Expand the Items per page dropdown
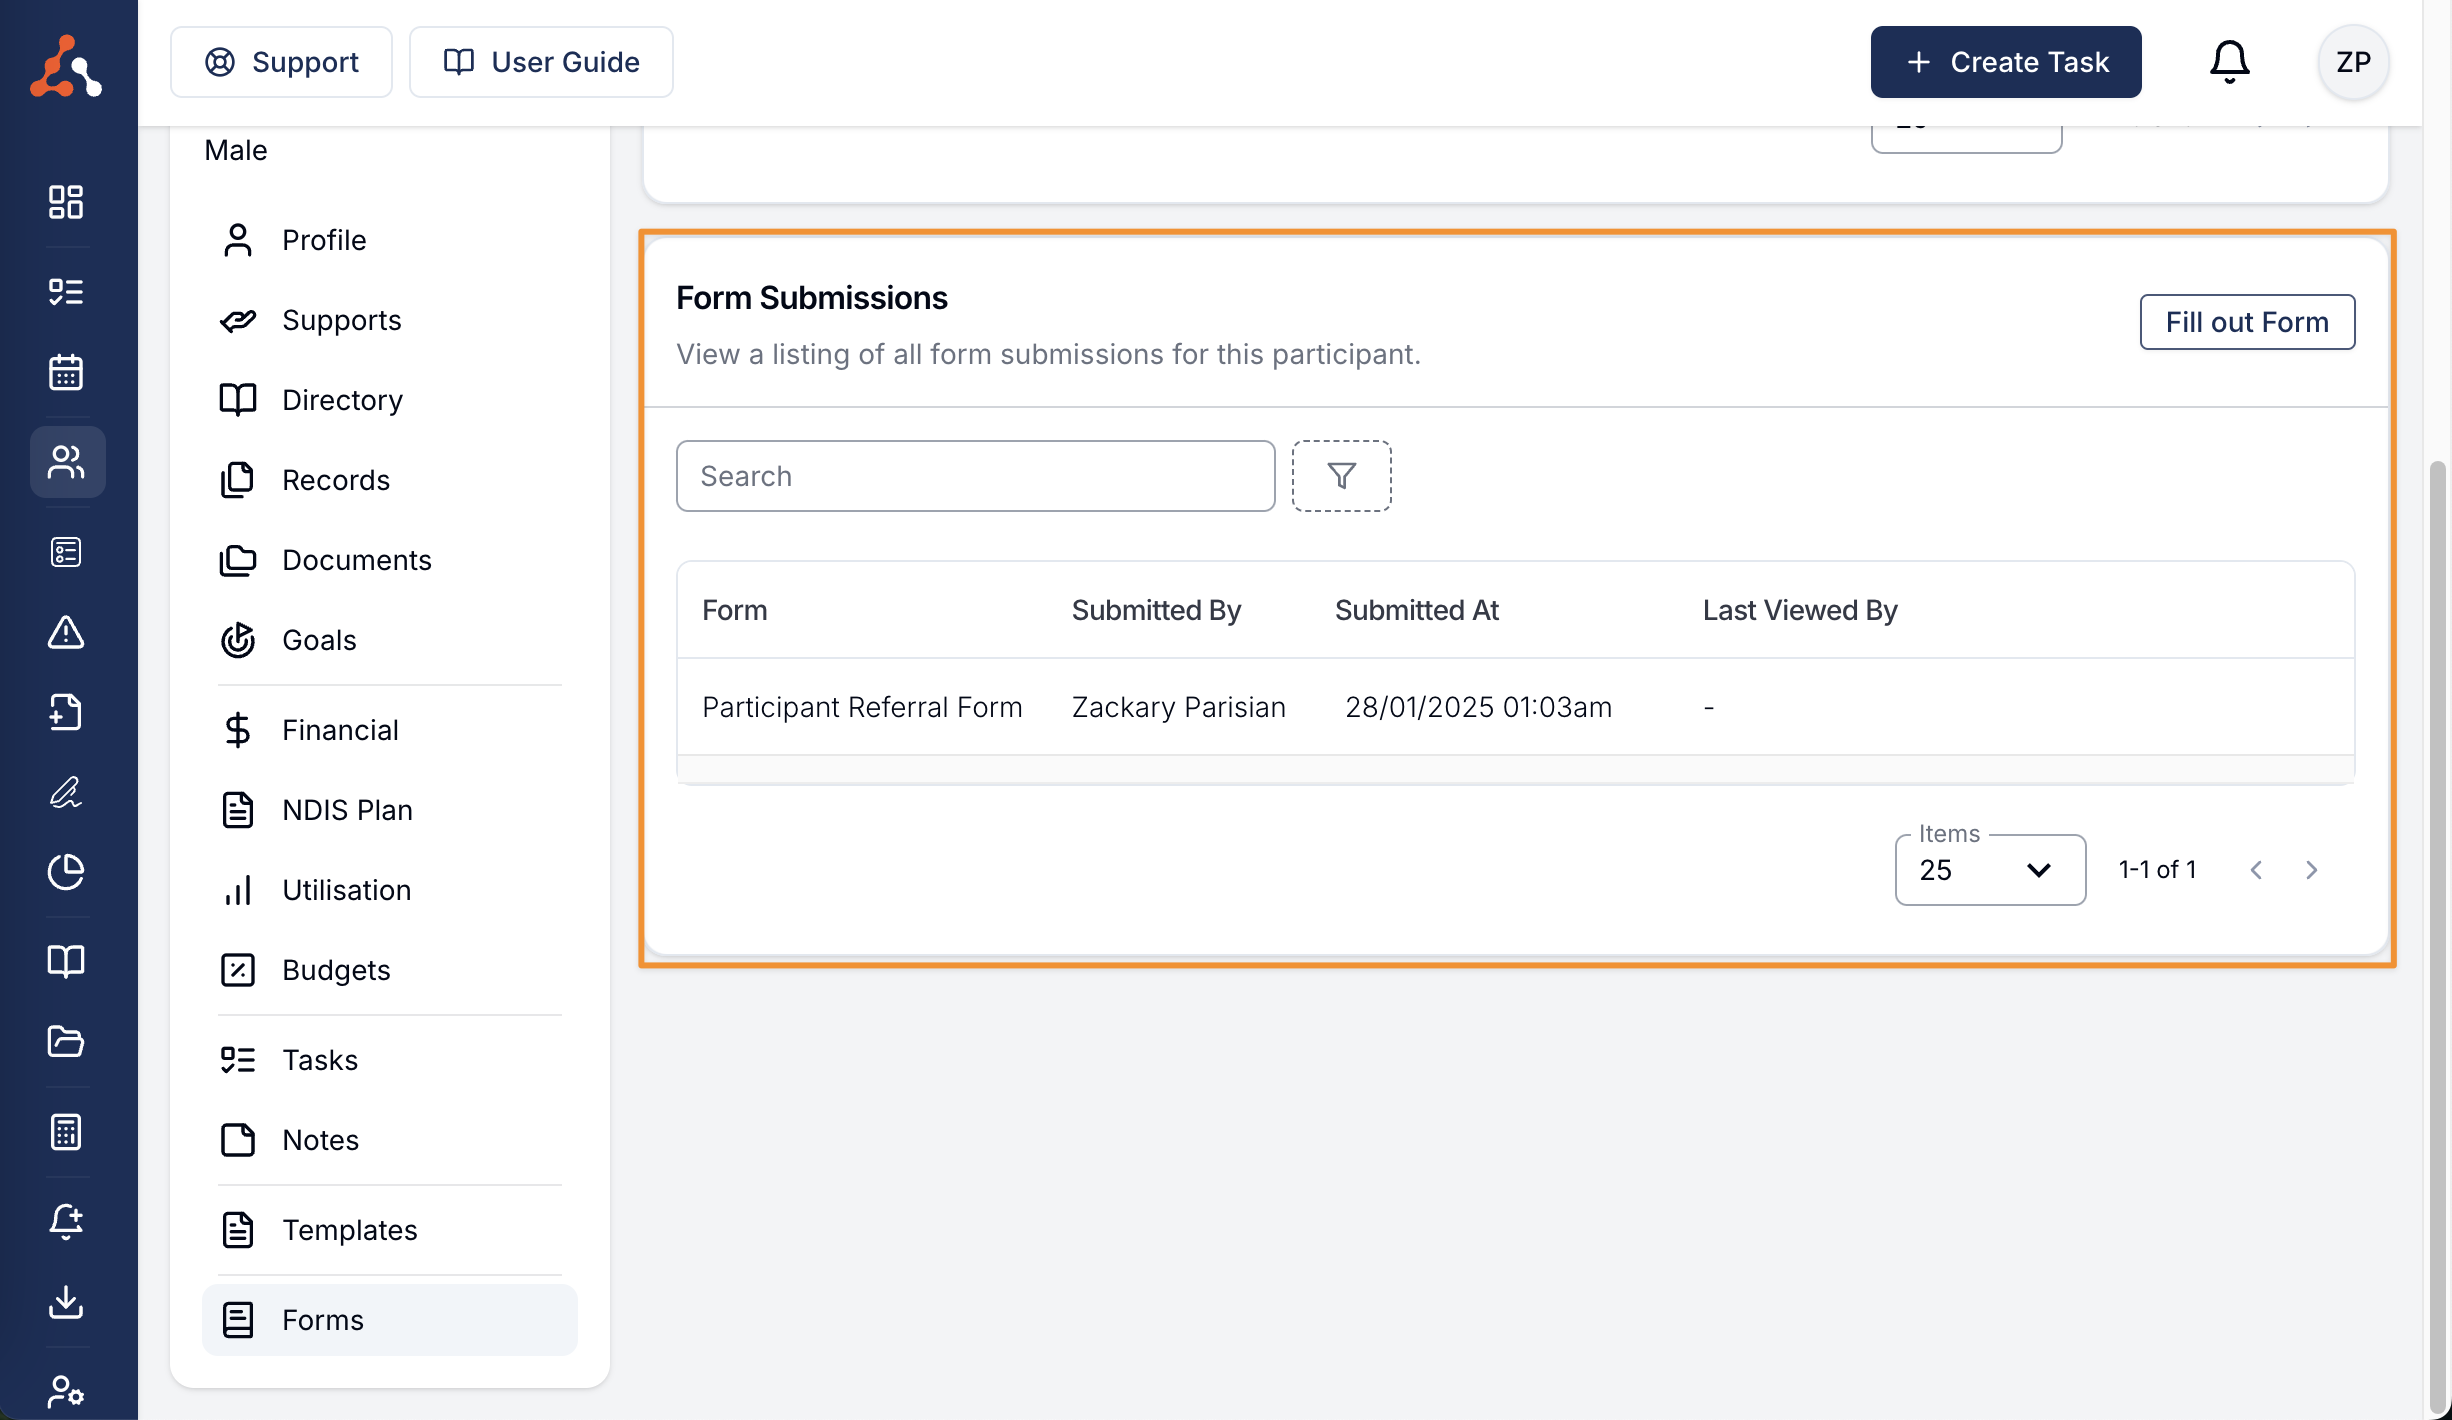The height and width of the screenshot is (1420, 2452). coord(1989,870)
